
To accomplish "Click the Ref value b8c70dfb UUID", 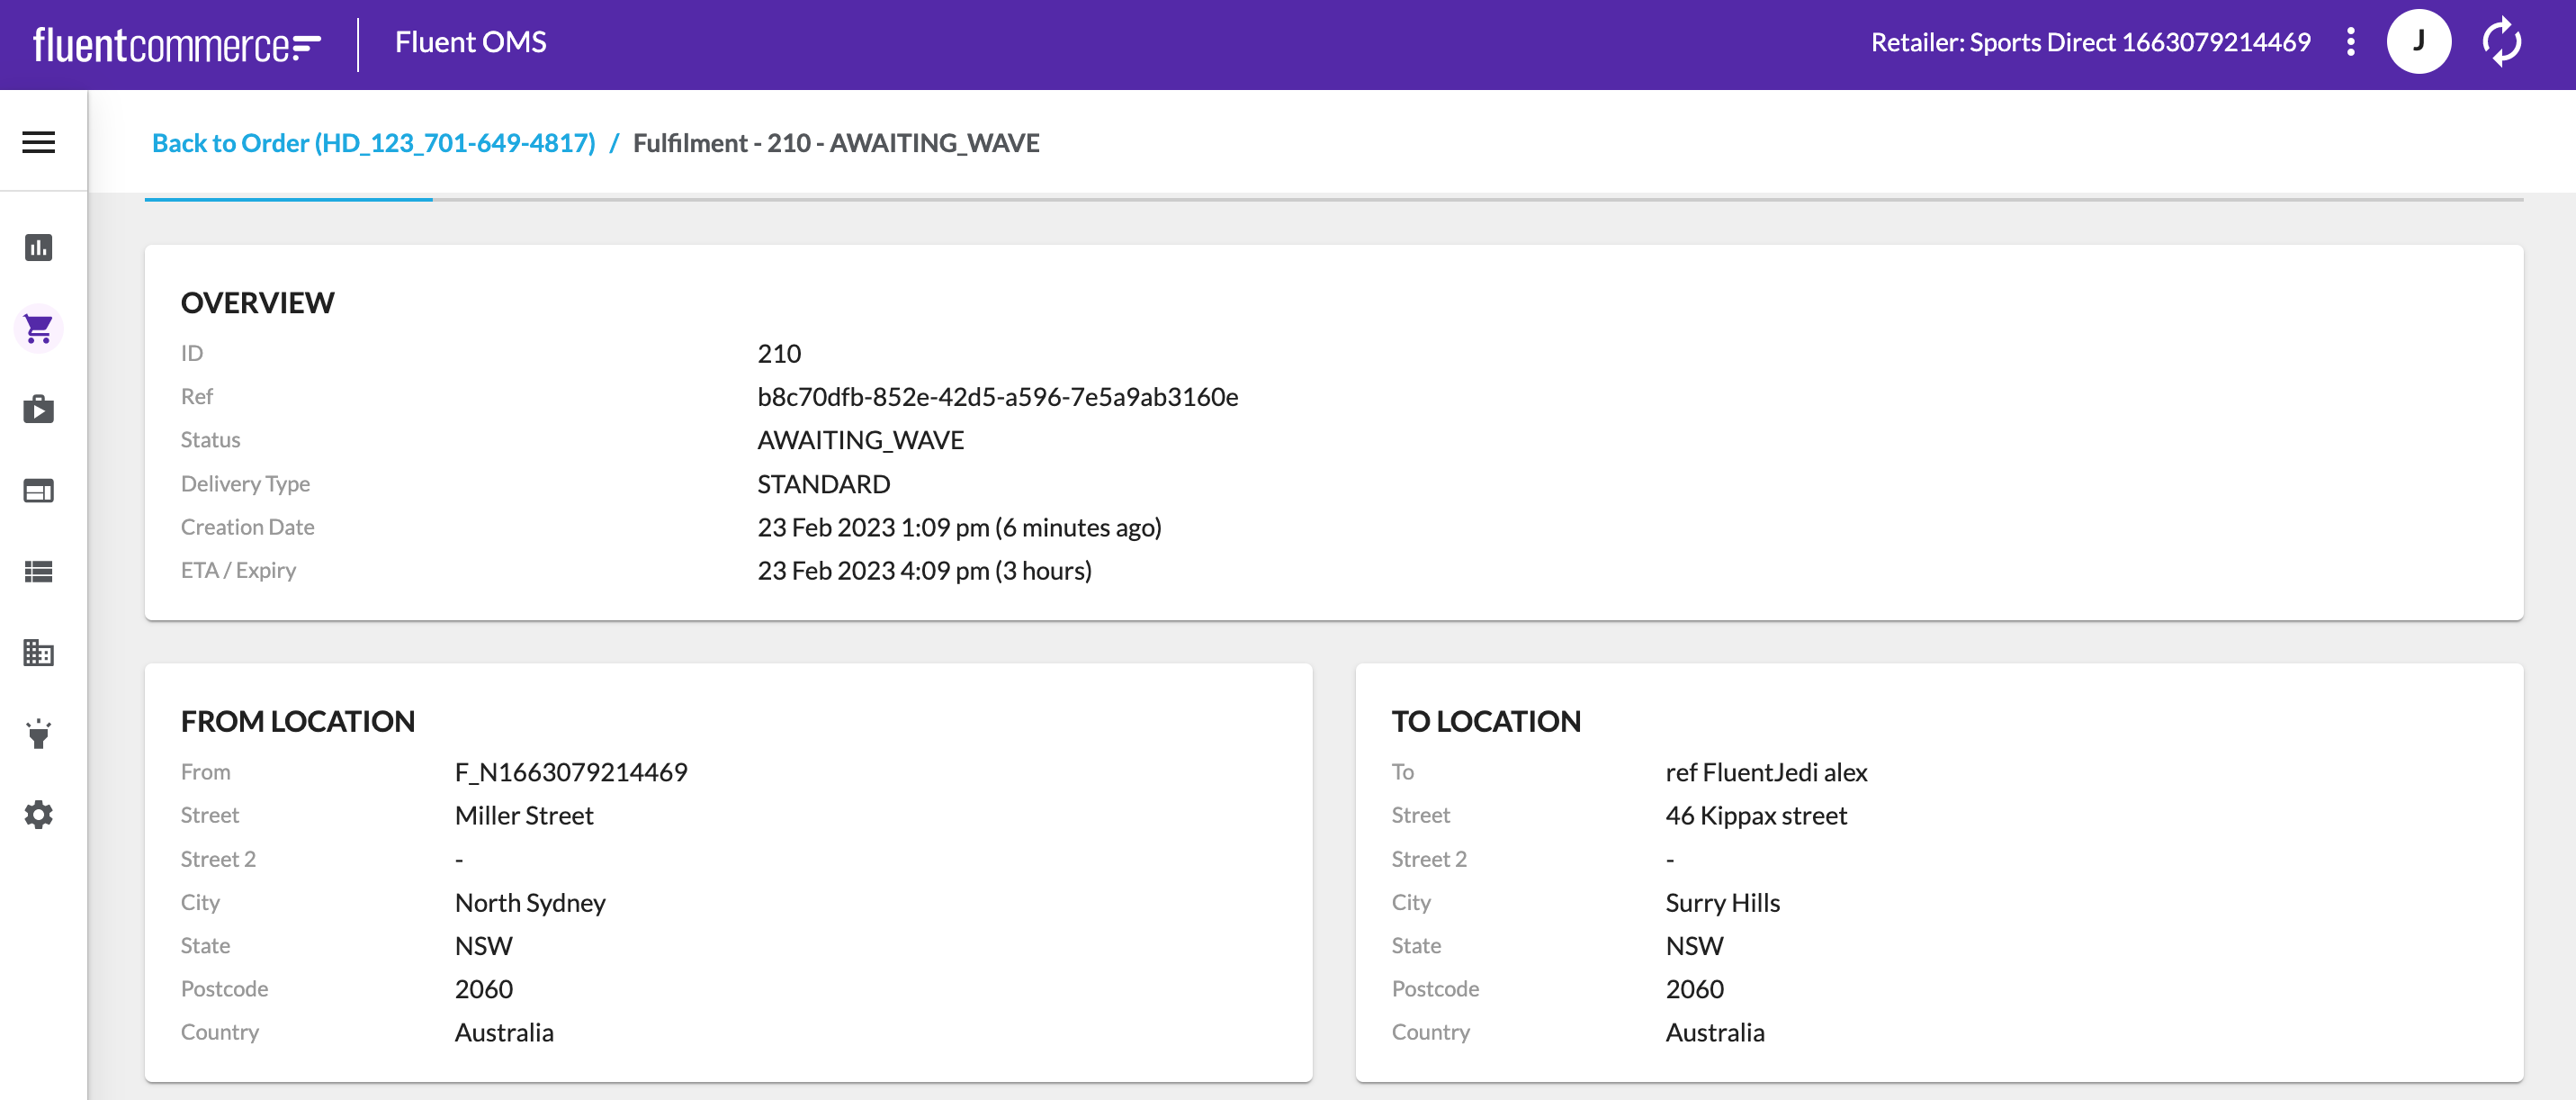I will coord(997,397).
